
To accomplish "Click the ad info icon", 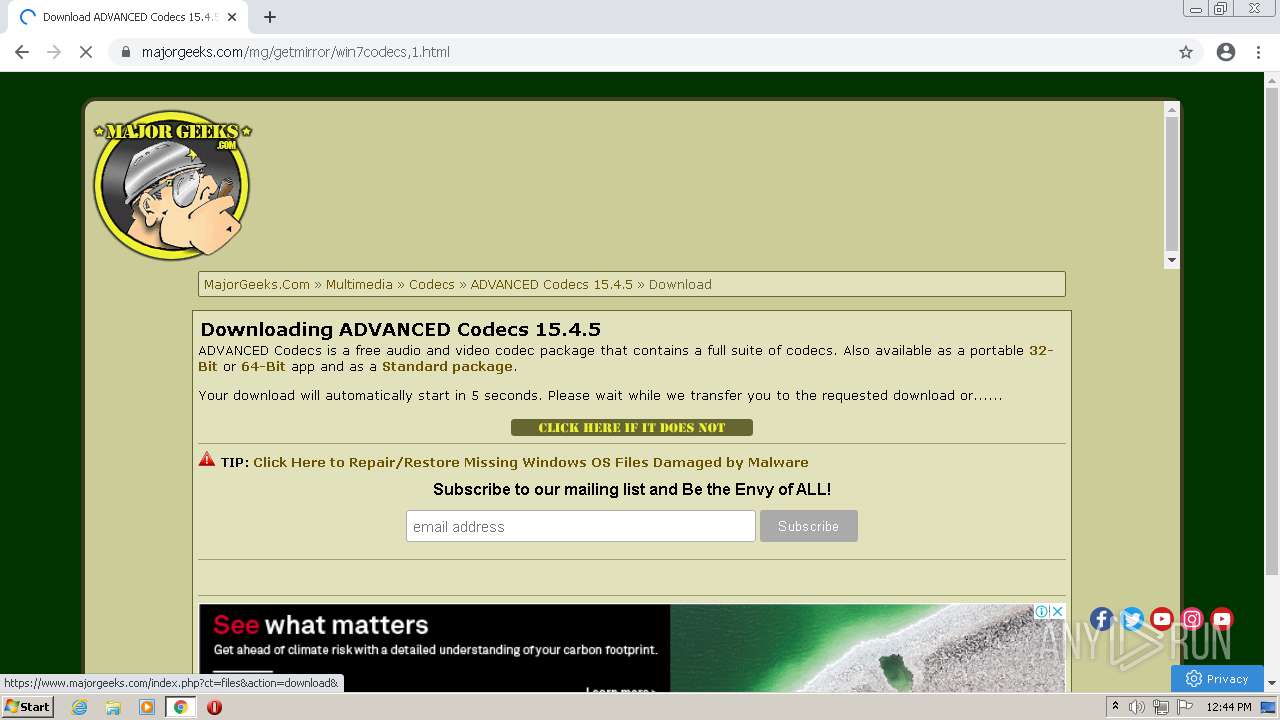I will pos(1042,611).
